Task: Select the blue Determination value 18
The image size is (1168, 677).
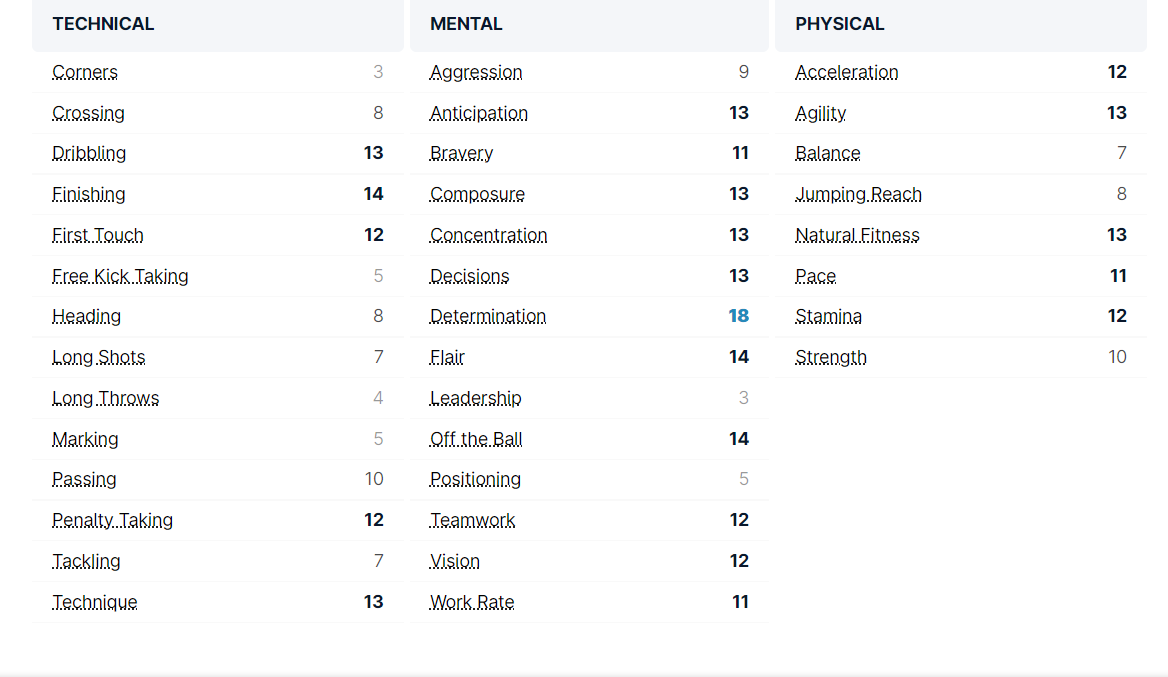Action: click(738, 316)
